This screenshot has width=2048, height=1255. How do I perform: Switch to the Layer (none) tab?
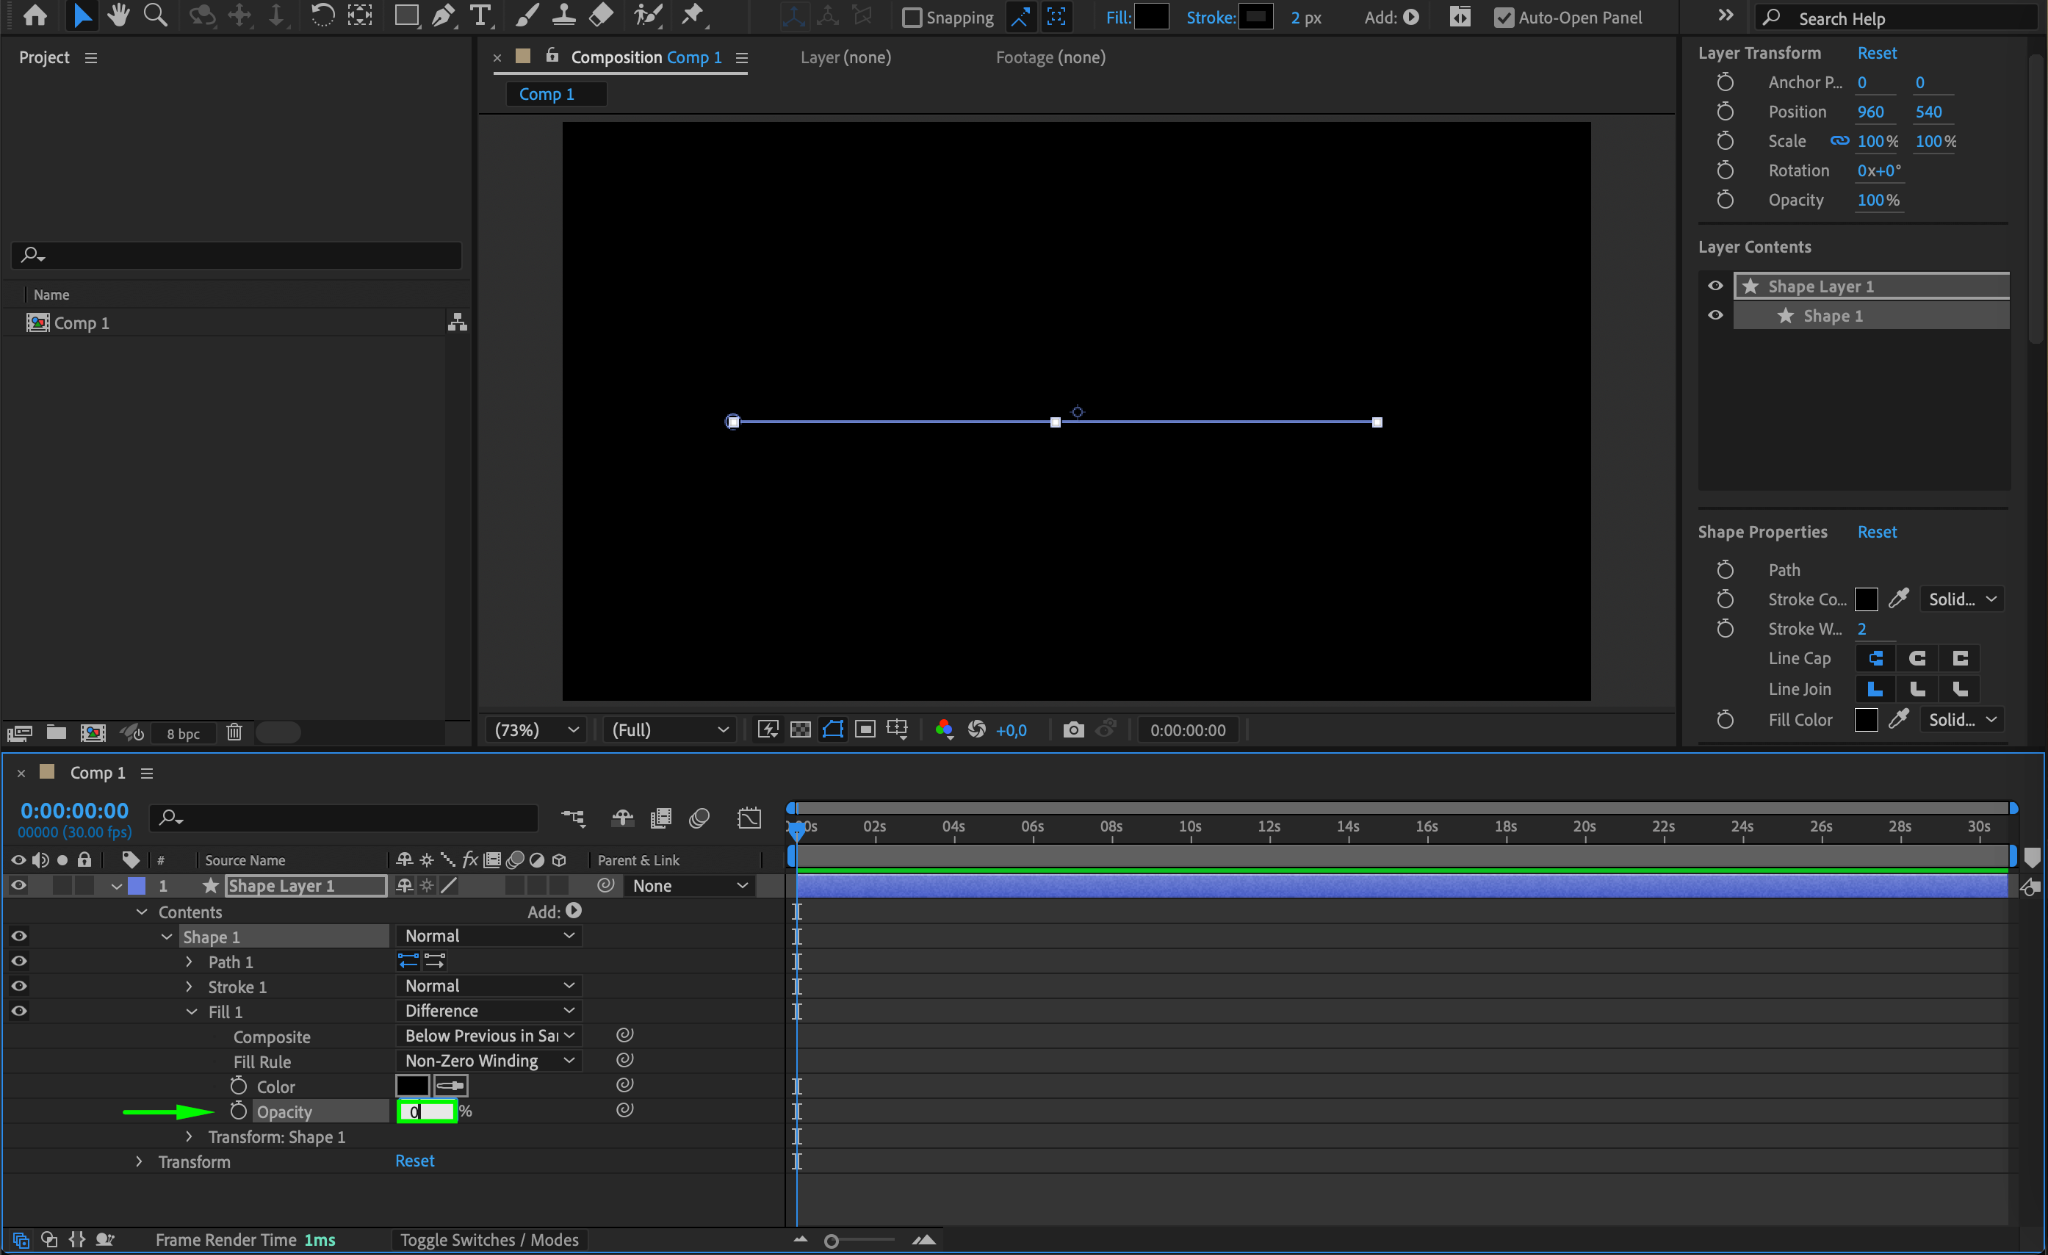tap(845, 57)
